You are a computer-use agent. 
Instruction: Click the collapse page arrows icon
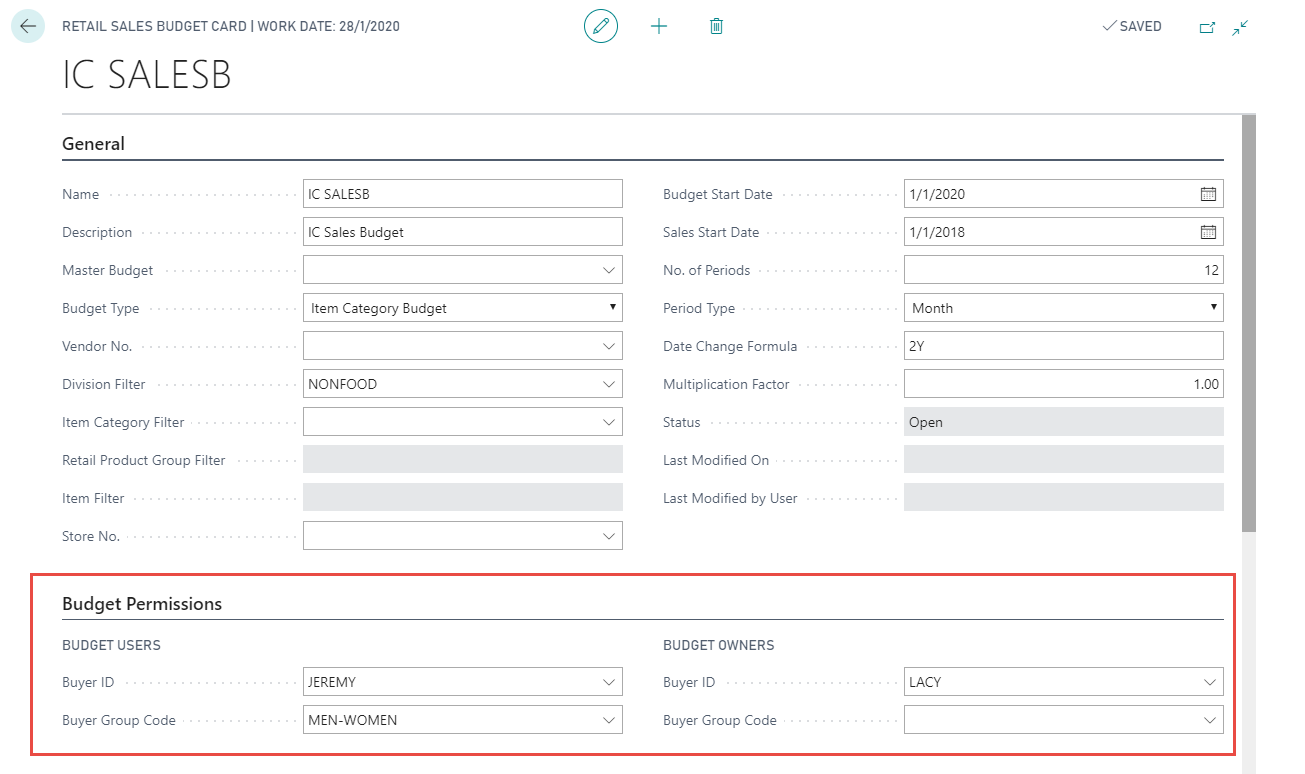[1240, 27]
